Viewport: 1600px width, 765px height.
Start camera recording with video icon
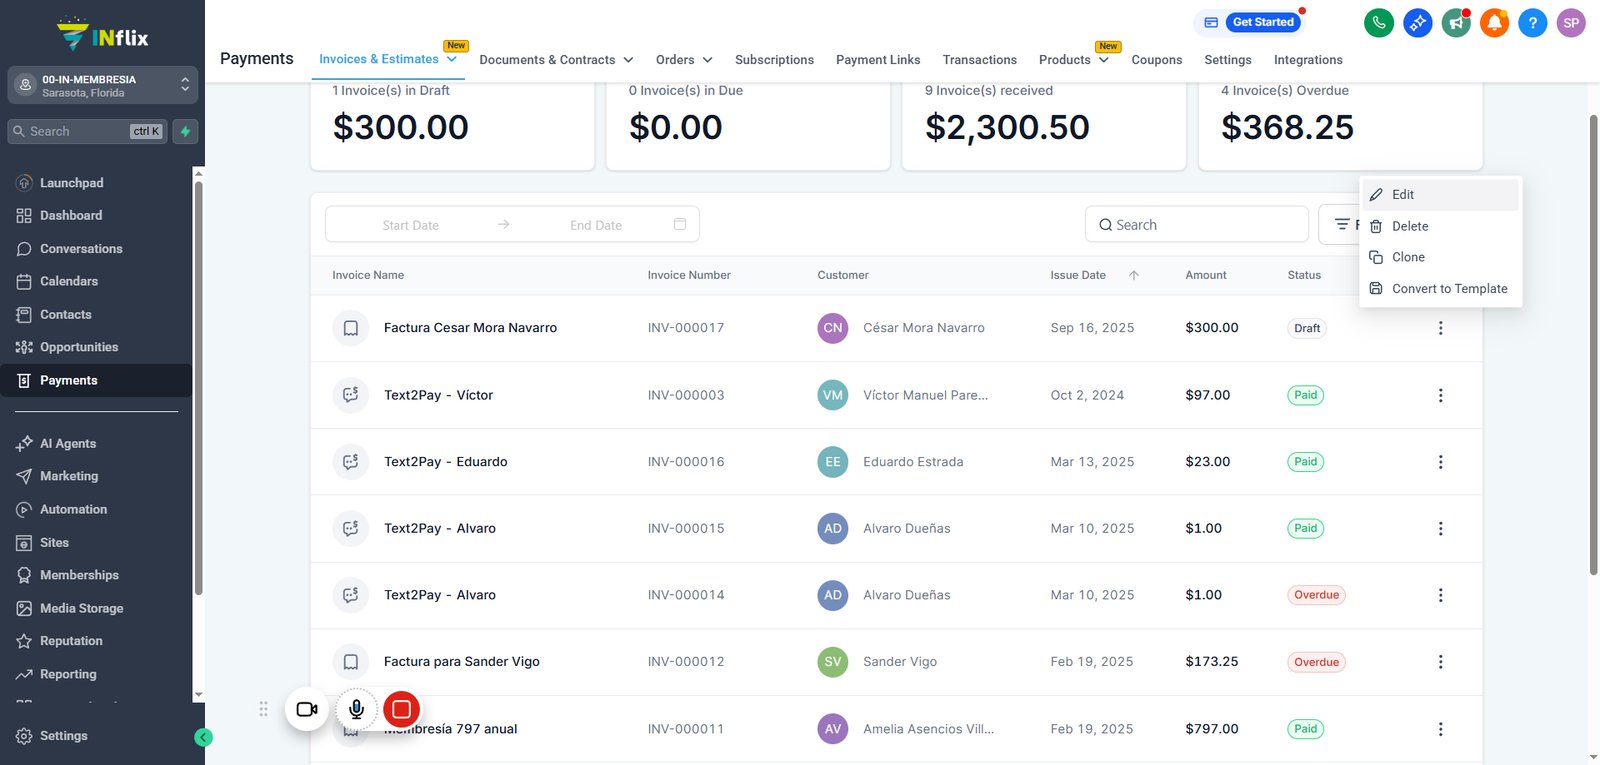307,709
